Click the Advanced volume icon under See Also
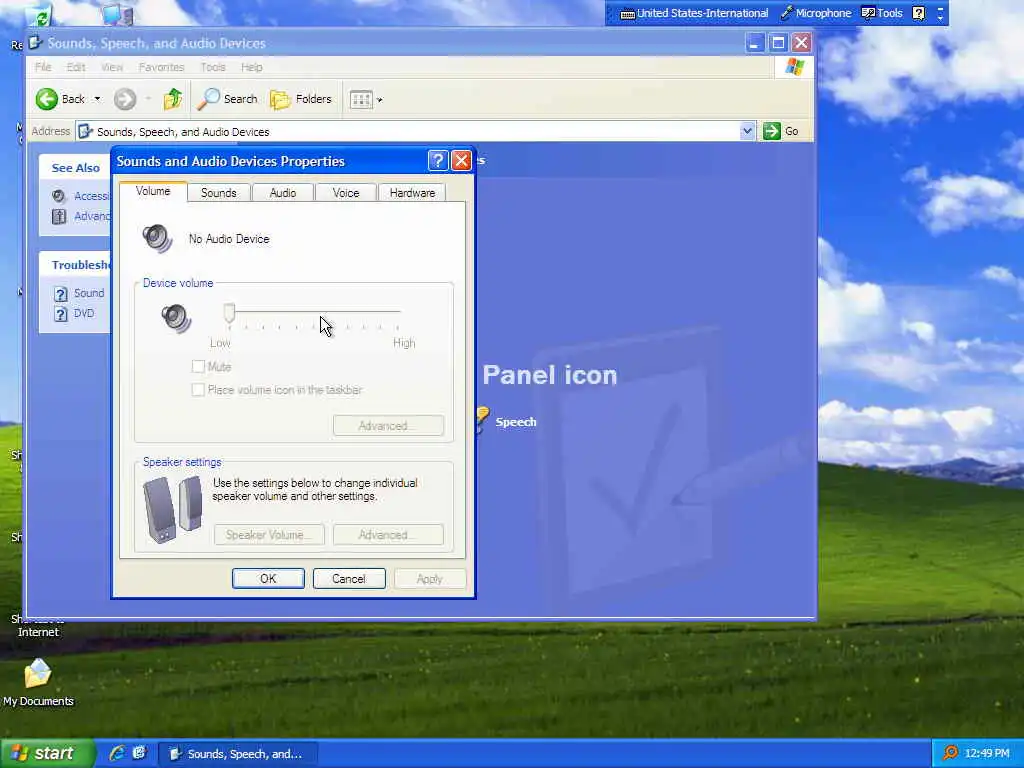The image size is (1024, 768). [59, 216]
